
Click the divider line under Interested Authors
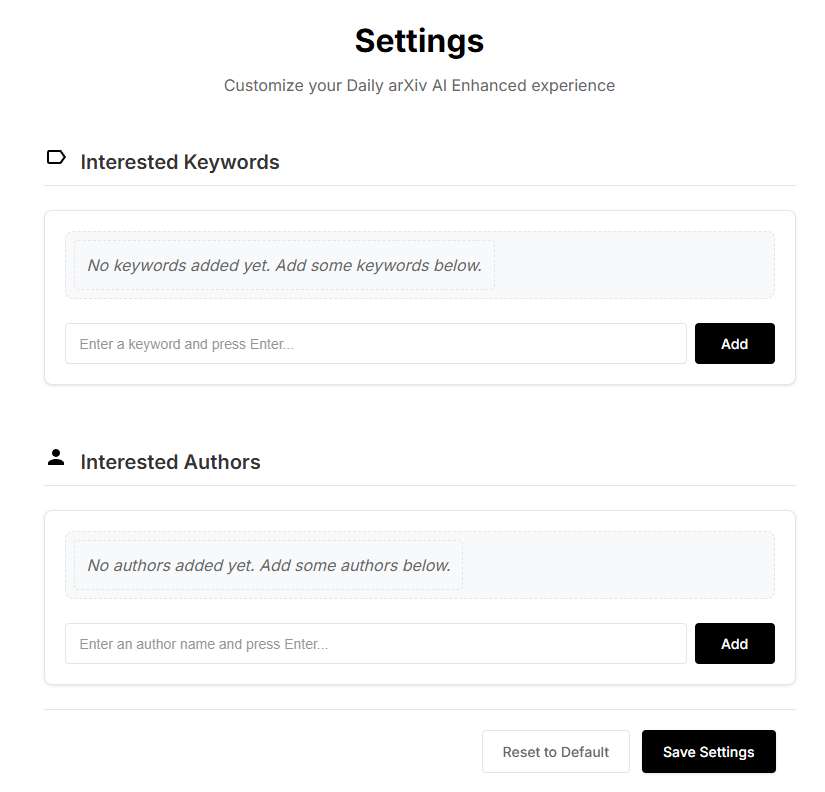[x=420, y=485]
